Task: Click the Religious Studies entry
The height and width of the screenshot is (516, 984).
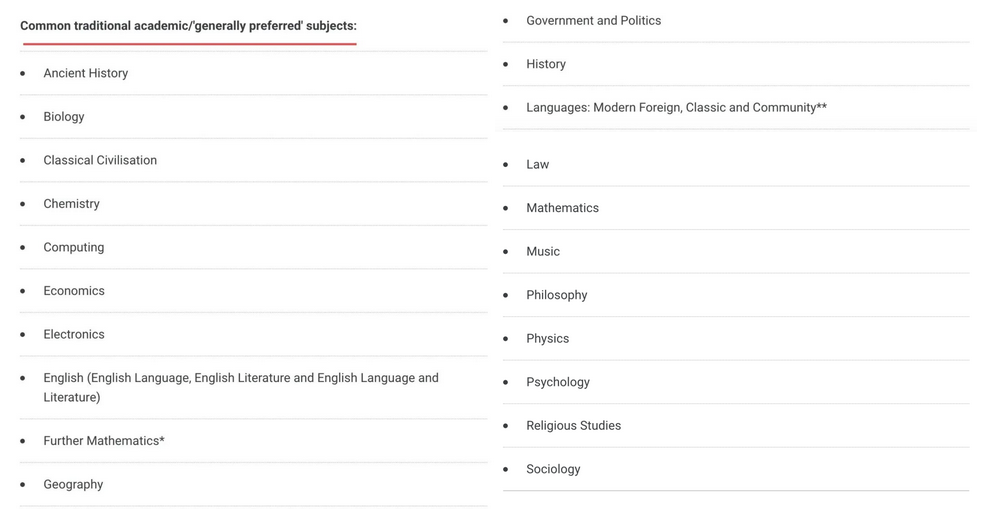Action: point(574,426)
